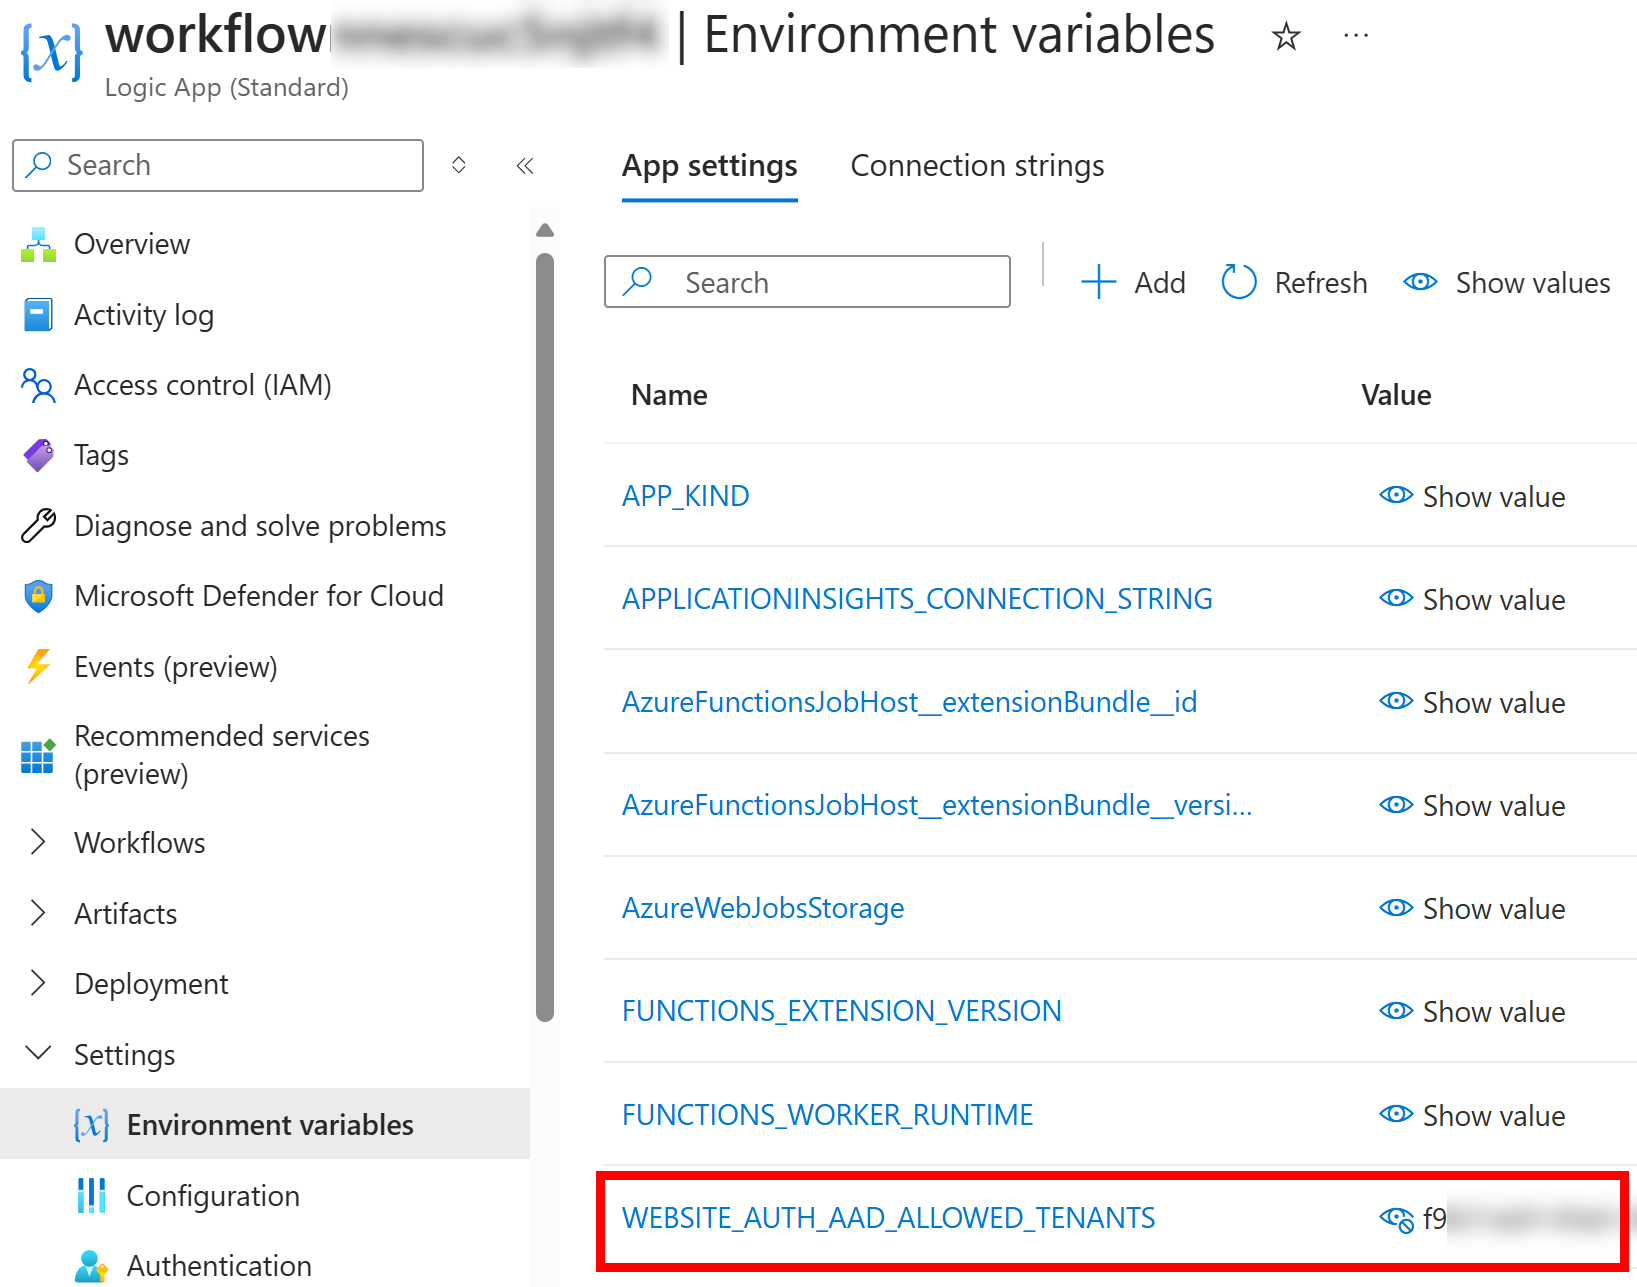Open Events (preview) page
The image size is (1637, 1287).
pos(176,667)
